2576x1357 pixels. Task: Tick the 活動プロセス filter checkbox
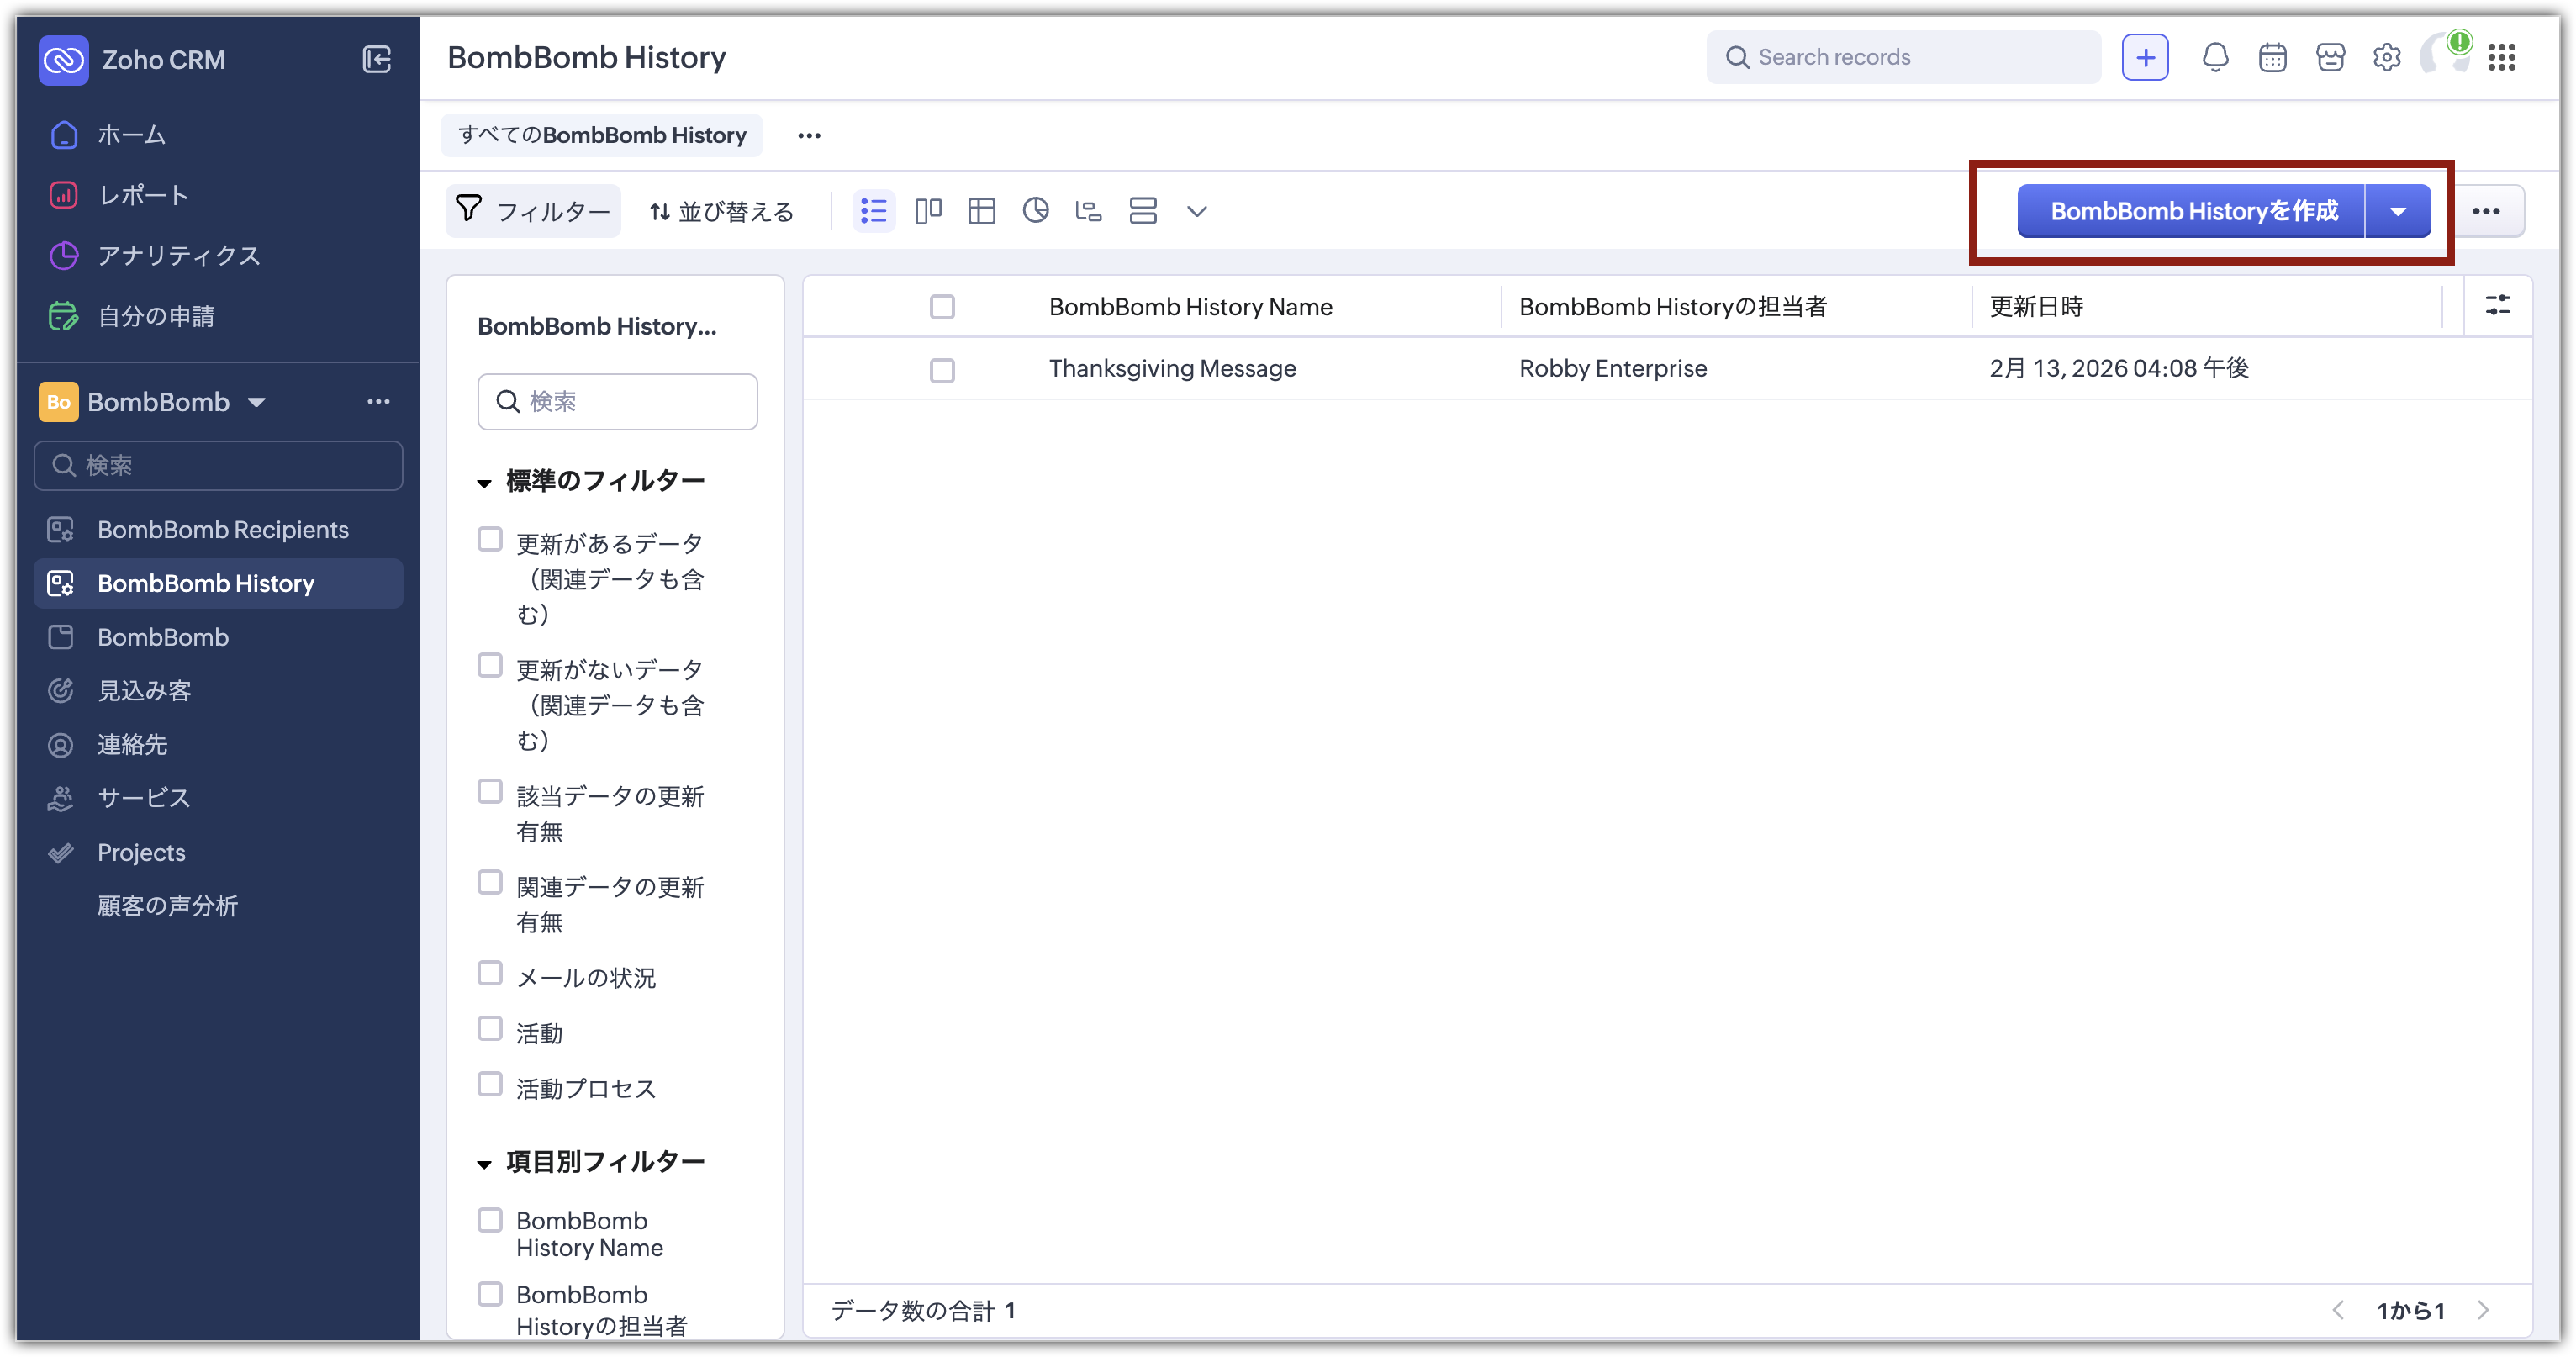pos(490,1085)
